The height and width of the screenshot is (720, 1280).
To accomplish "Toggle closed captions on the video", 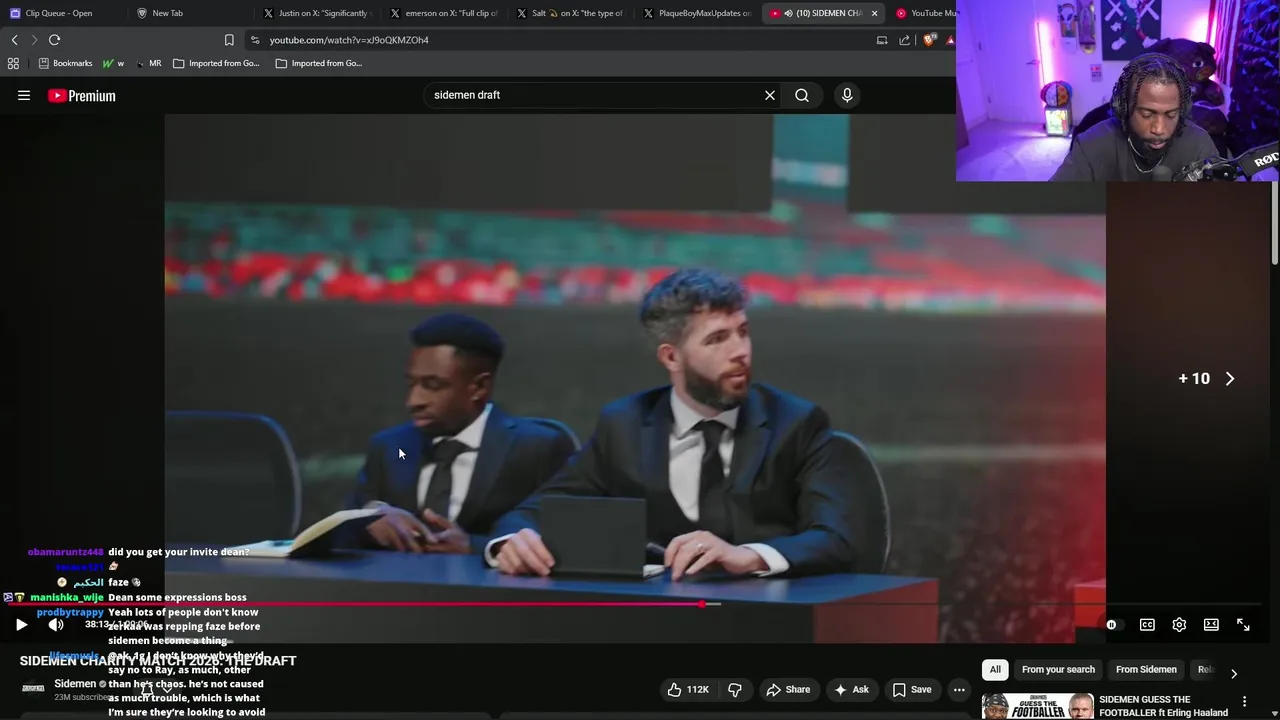I will 1147,625.
